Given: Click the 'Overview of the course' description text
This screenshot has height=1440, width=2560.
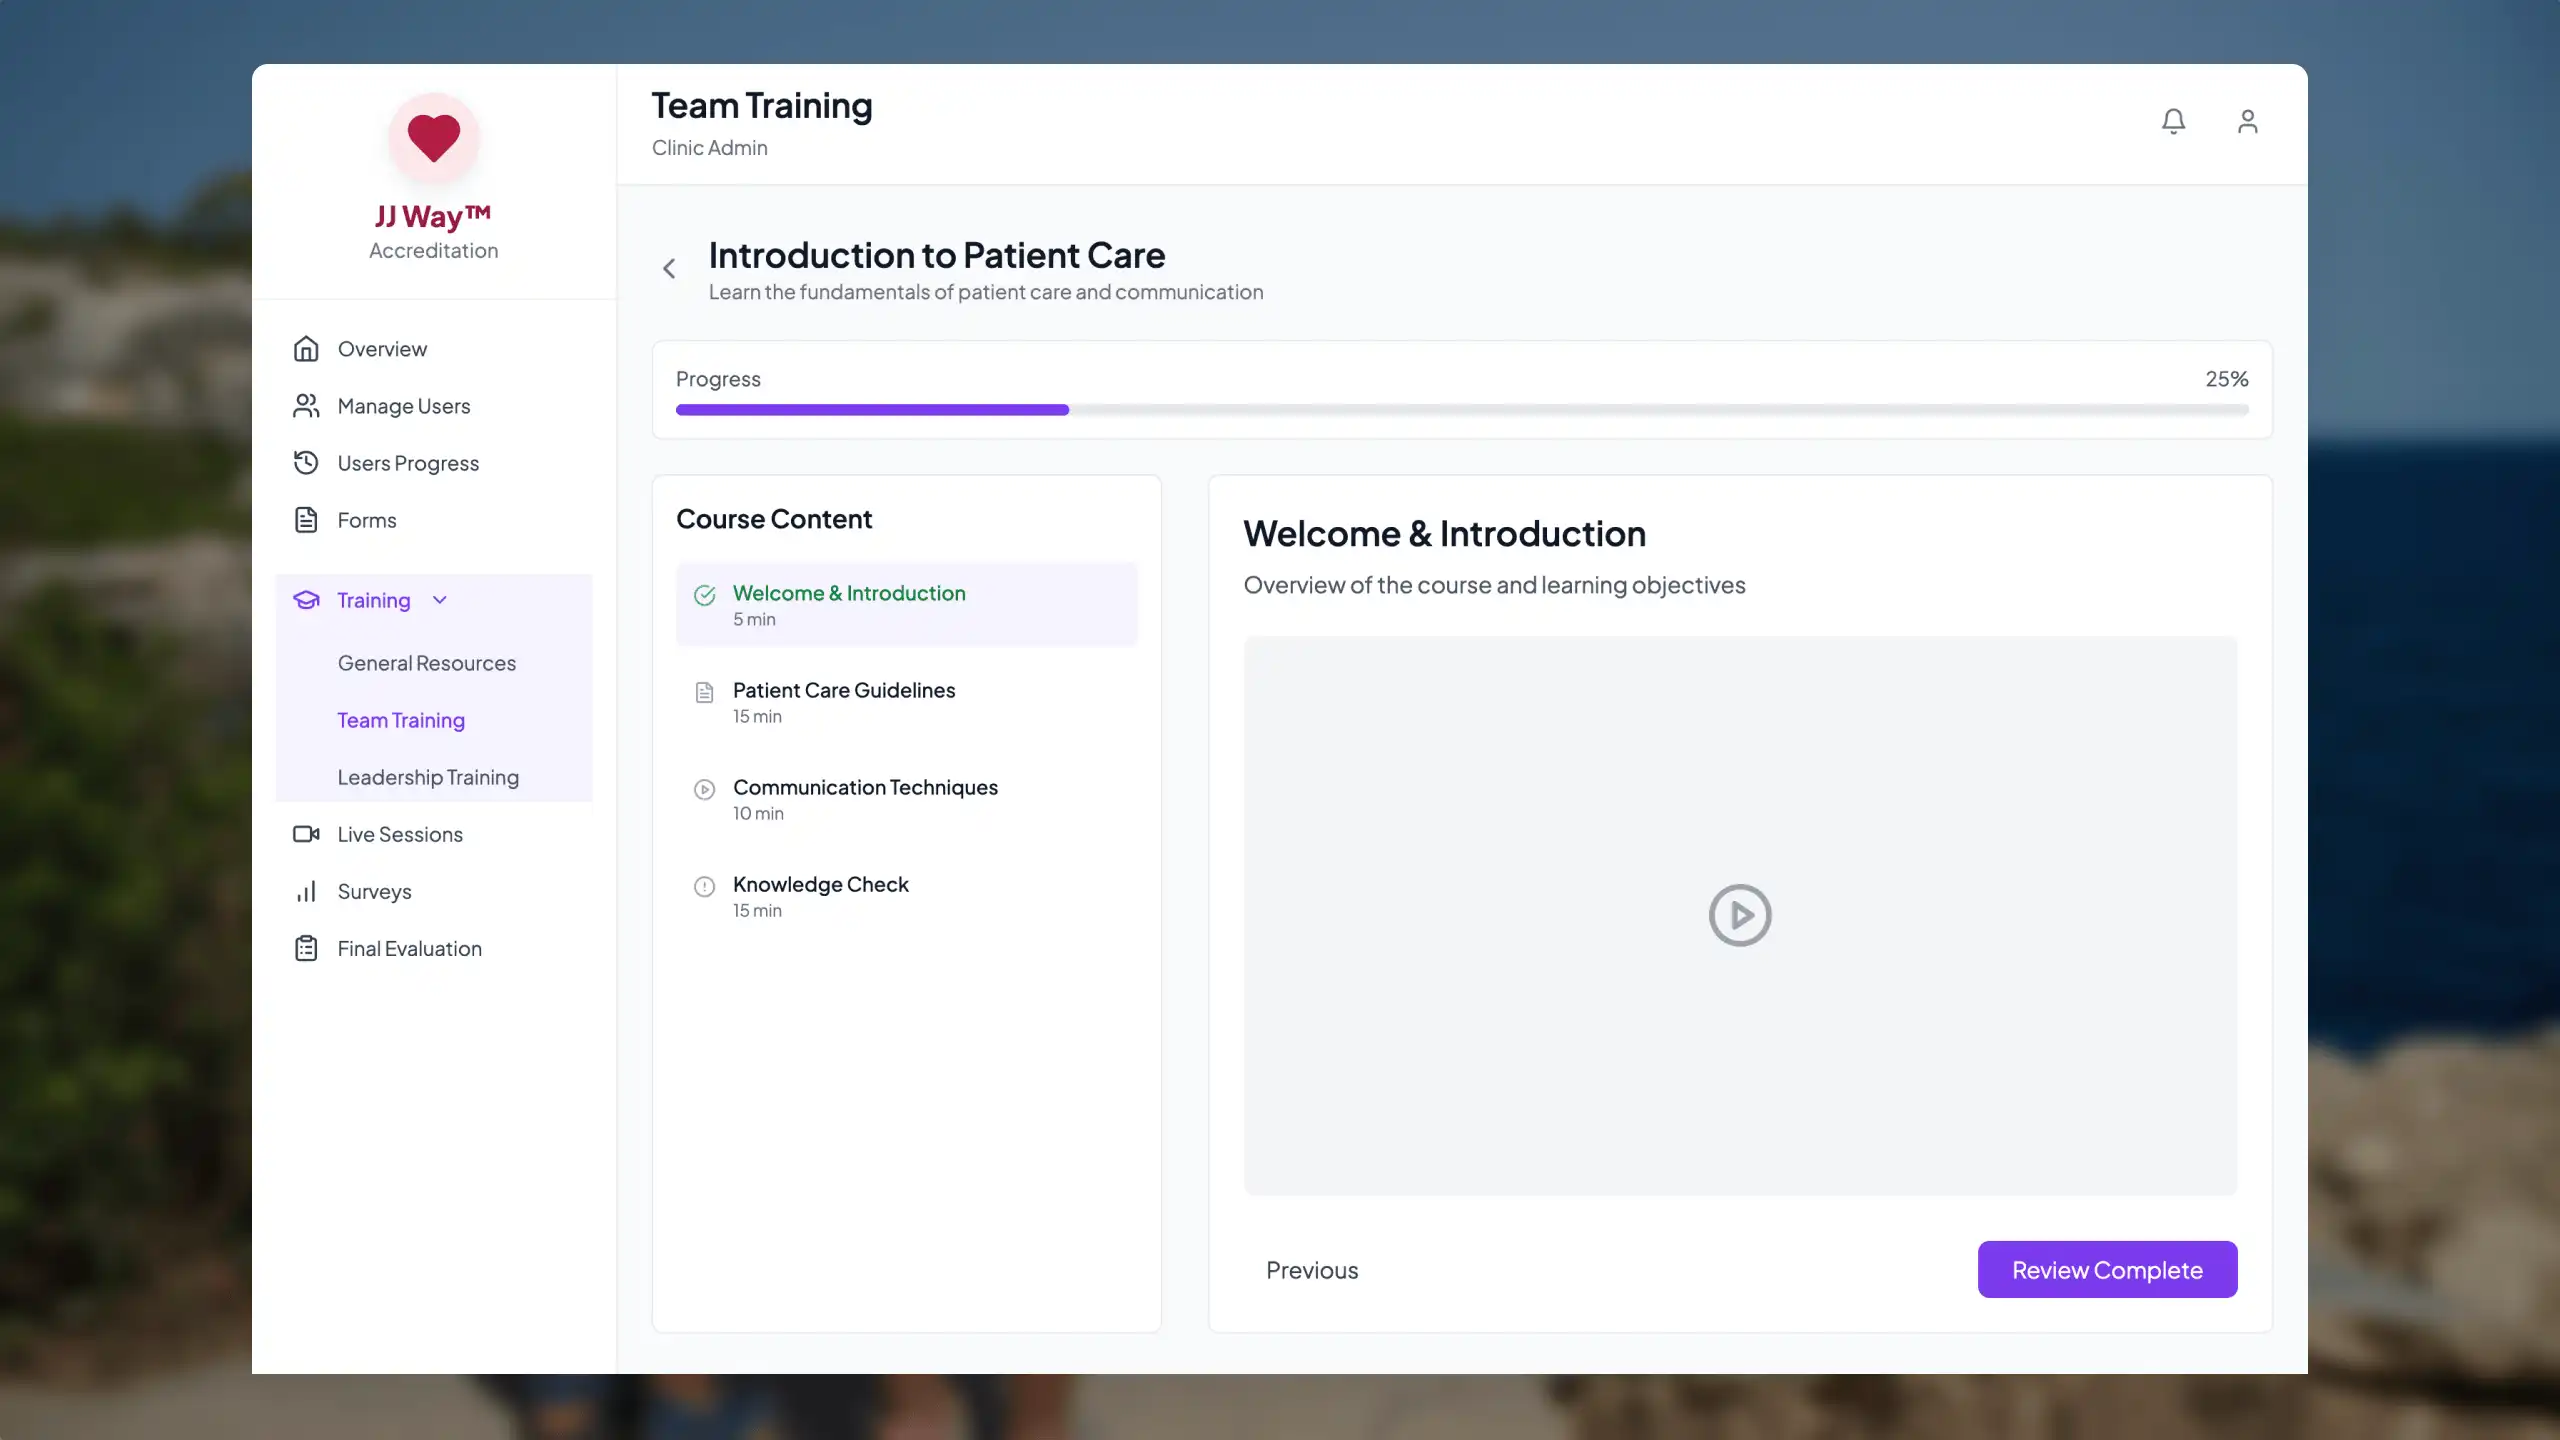Looking at the screenshot, I should (x=1494, y=585).
